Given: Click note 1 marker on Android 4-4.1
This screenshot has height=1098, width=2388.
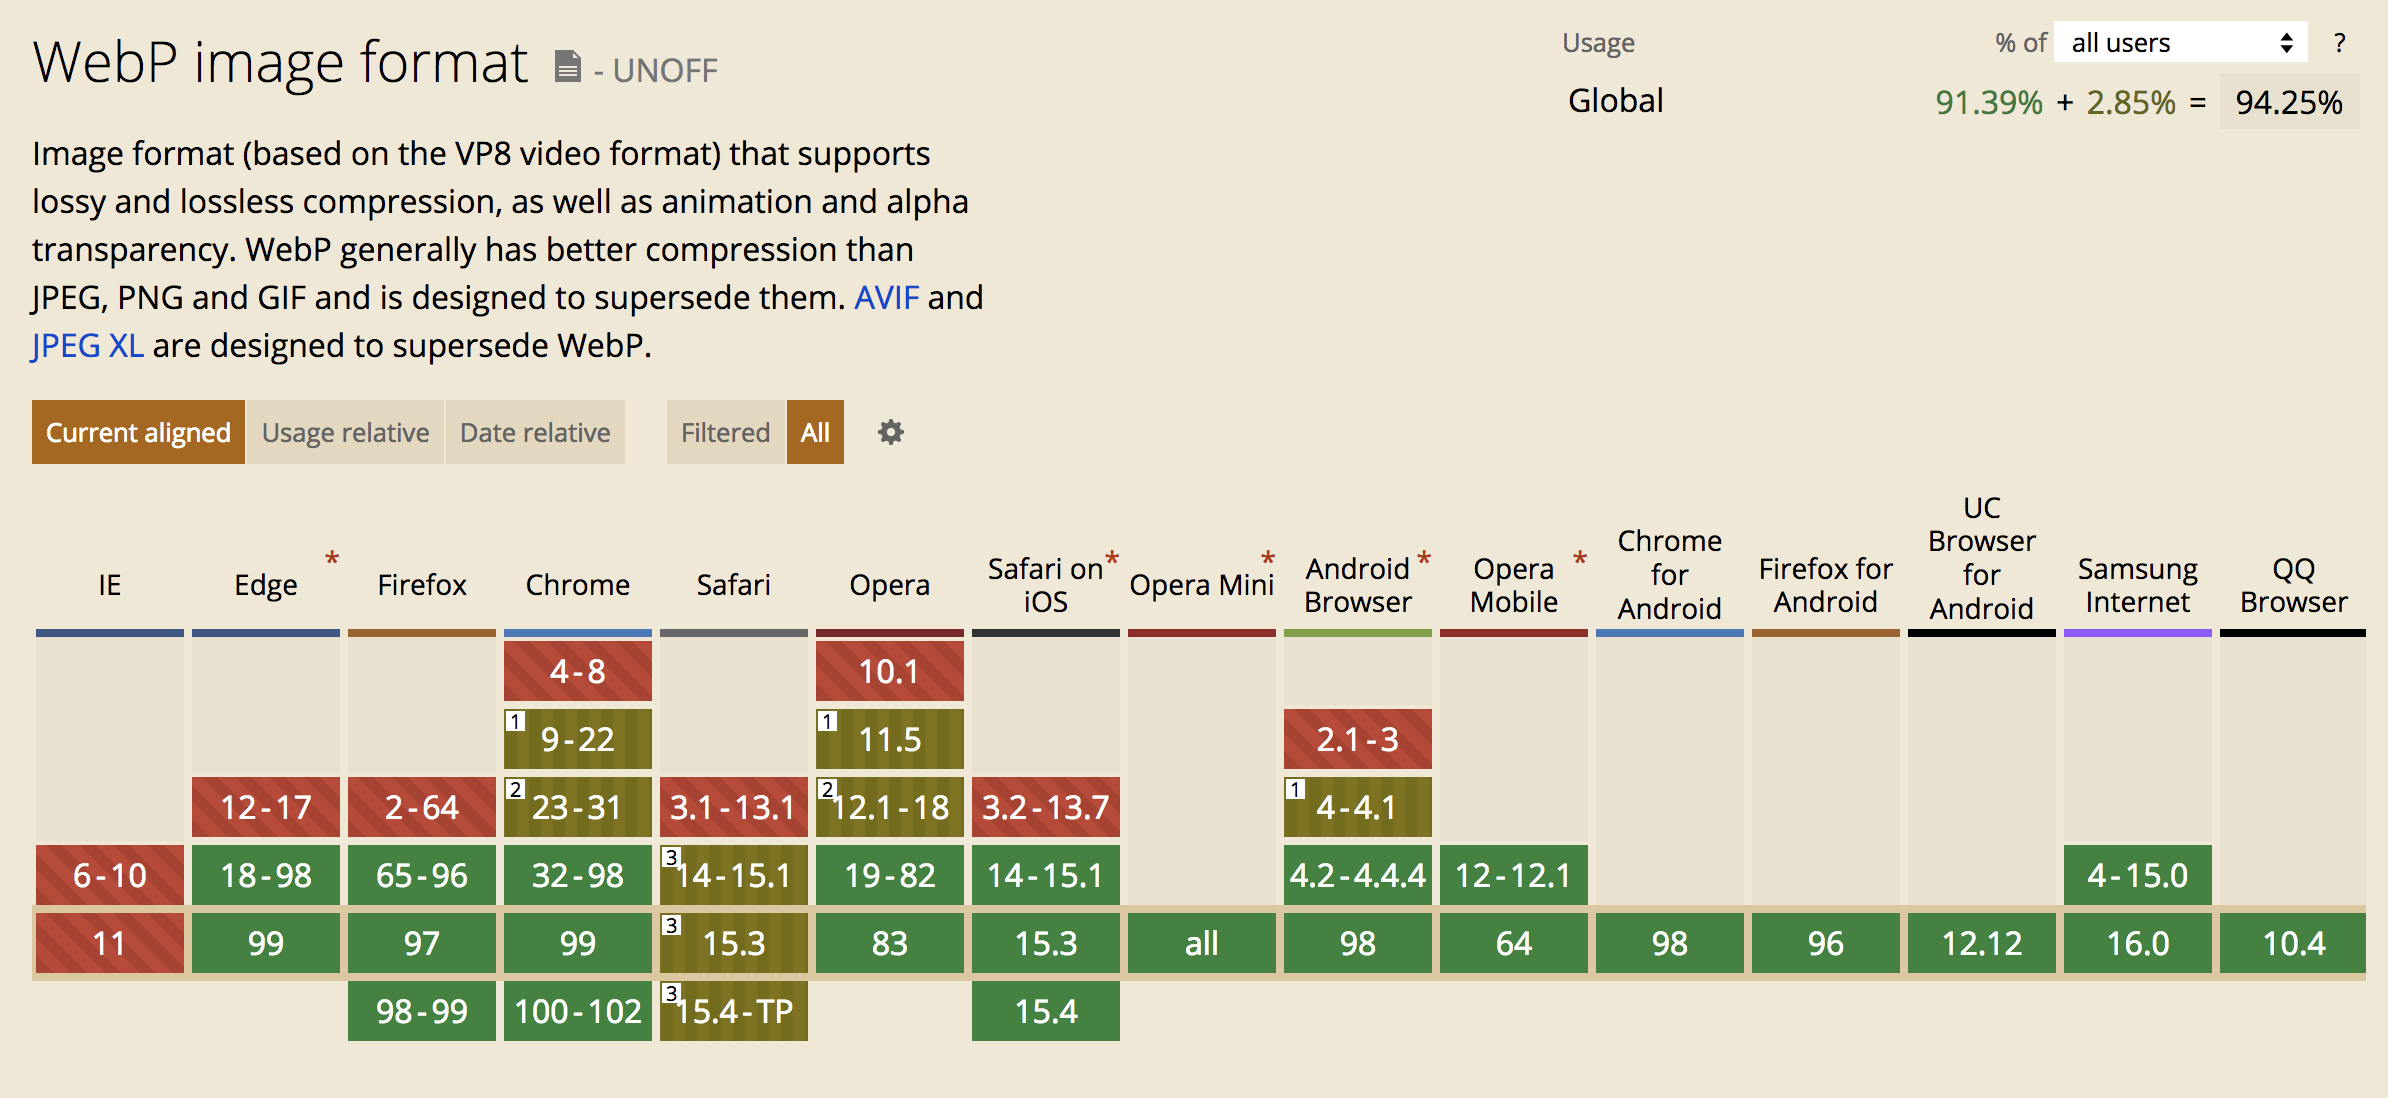Looking at the screenshot, I should coord(1296,789).
